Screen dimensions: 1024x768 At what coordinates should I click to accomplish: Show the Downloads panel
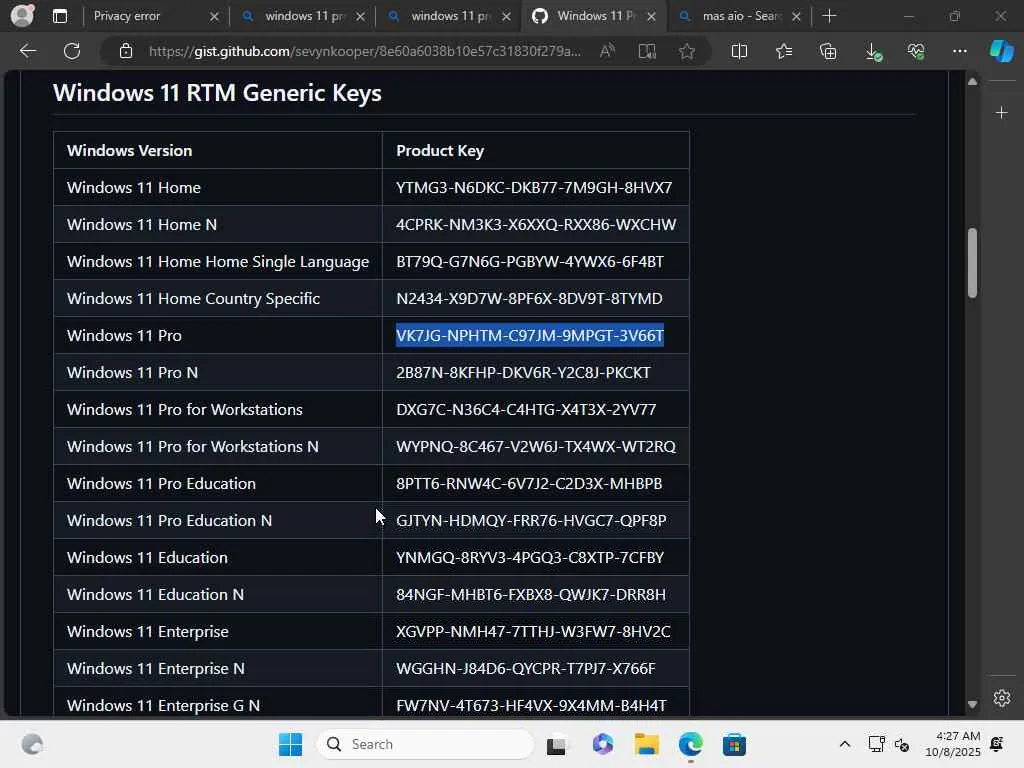(873, 52)
